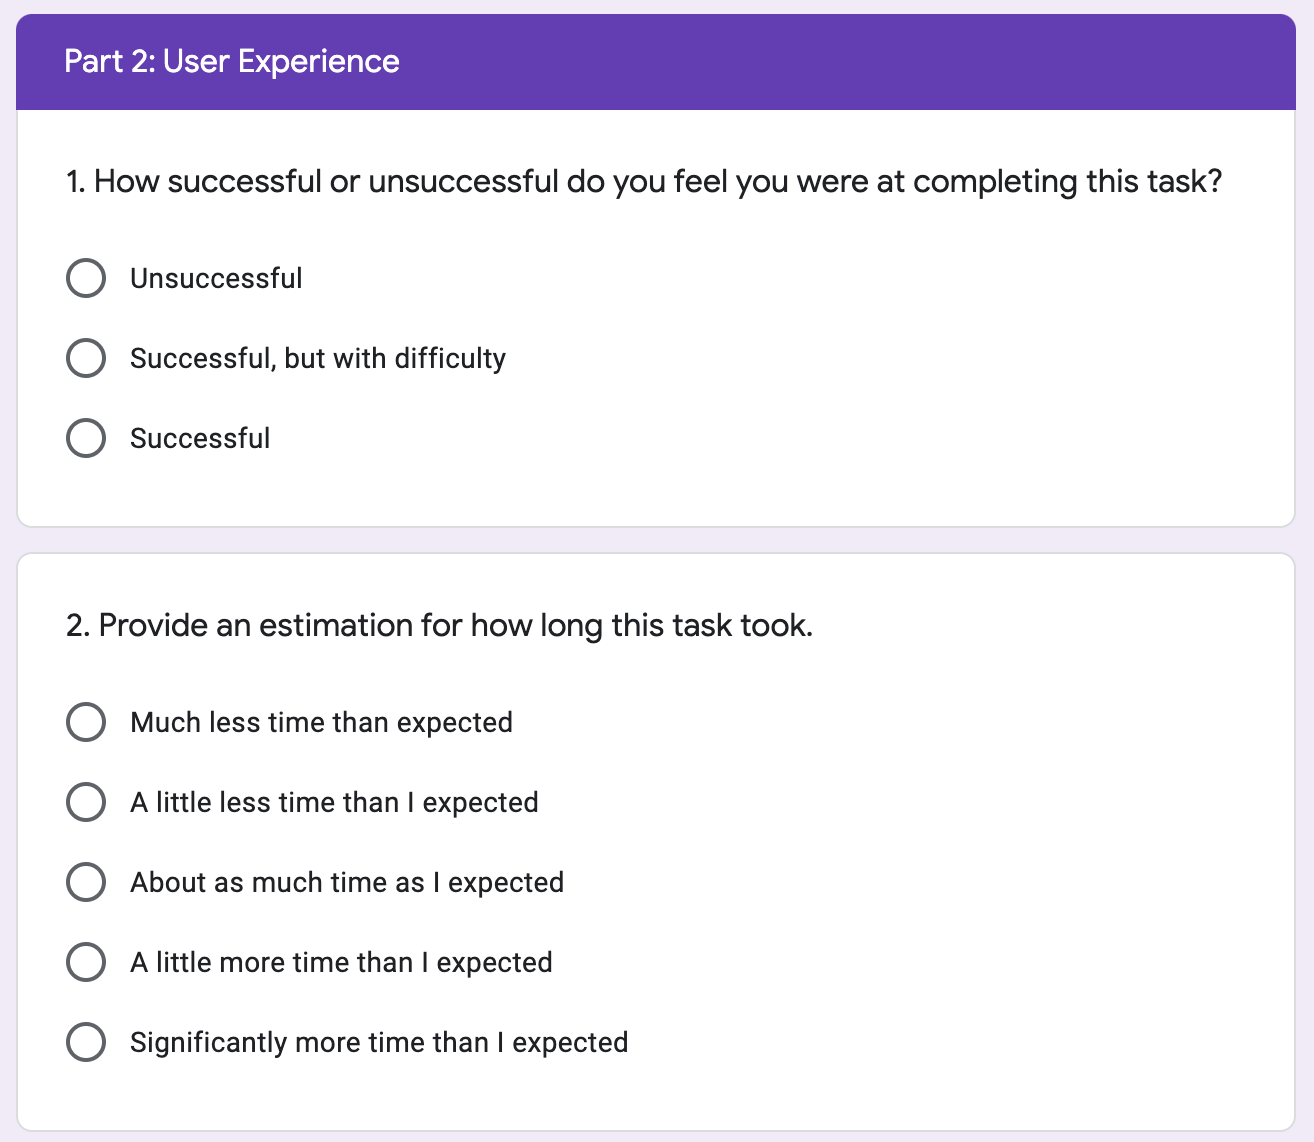1314x1142 pixels.
Task: Choose "About as much time" radio button
Action: 86,882
